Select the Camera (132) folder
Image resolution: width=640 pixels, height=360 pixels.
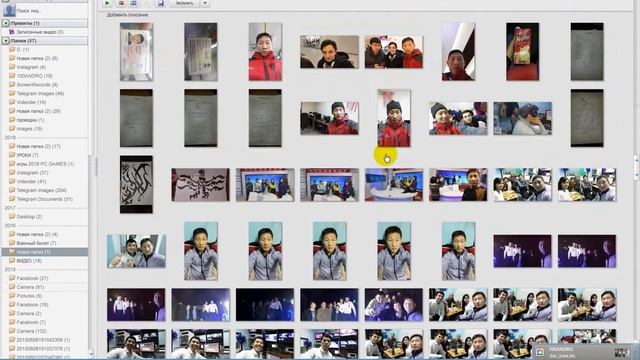(x=31, y=331)
